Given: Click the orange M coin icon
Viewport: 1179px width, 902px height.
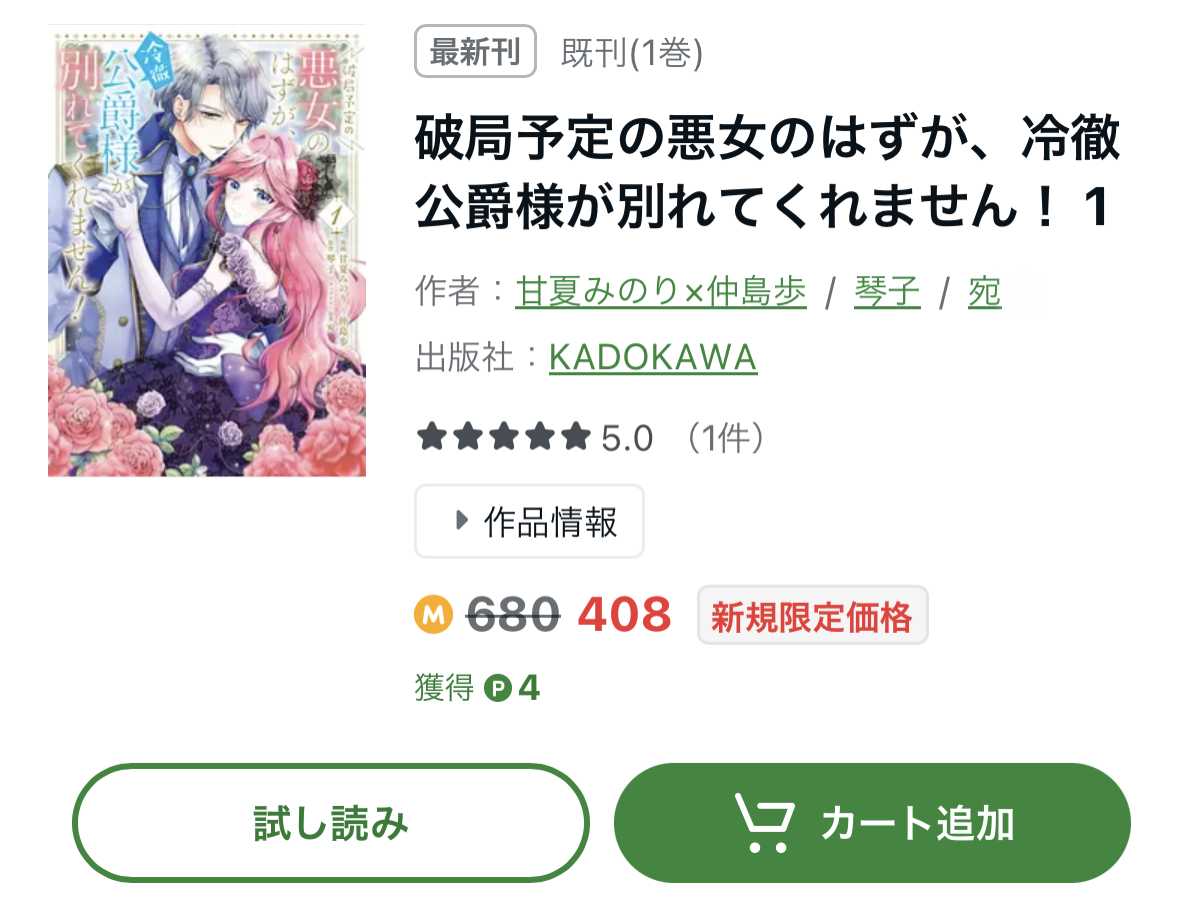Looking at the screenshot, I should pyautogui.click(x=434, y=615).
